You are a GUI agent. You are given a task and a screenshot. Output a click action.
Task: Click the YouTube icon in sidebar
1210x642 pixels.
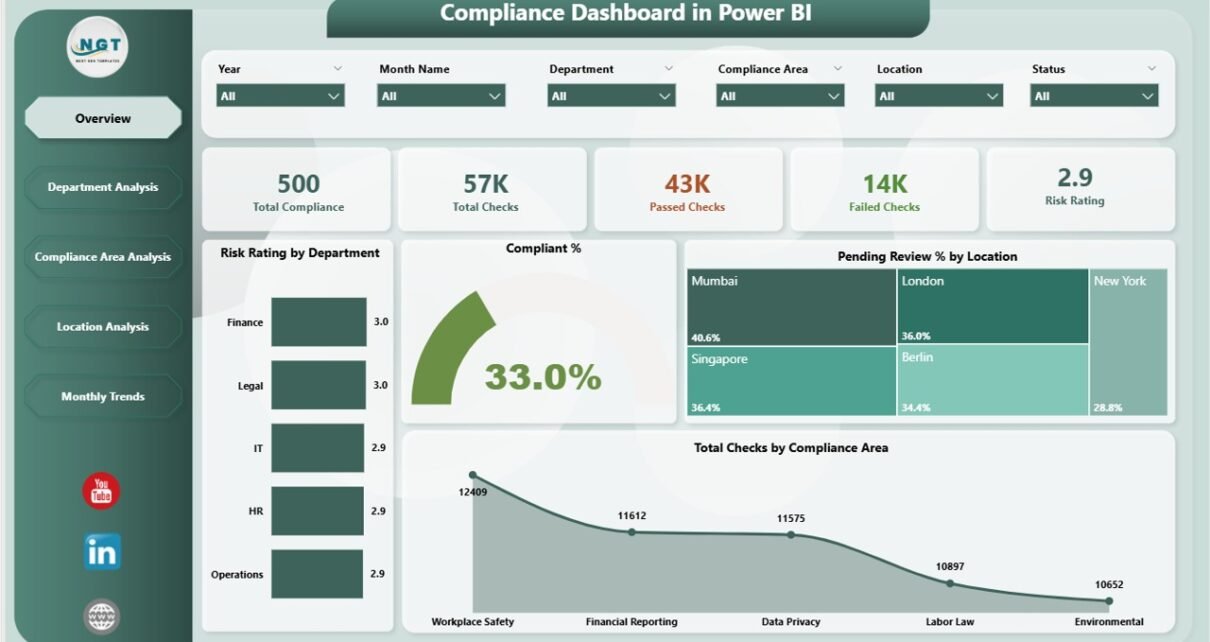(101, 491)
